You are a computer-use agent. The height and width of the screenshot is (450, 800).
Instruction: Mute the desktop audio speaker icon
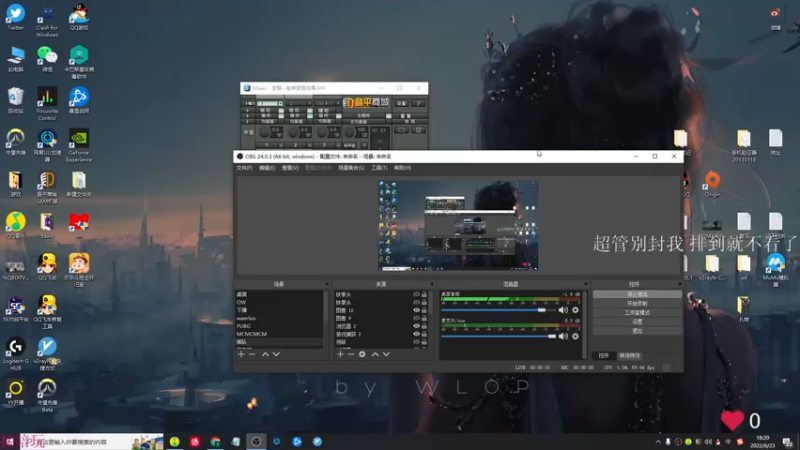[x=563, y=310]
